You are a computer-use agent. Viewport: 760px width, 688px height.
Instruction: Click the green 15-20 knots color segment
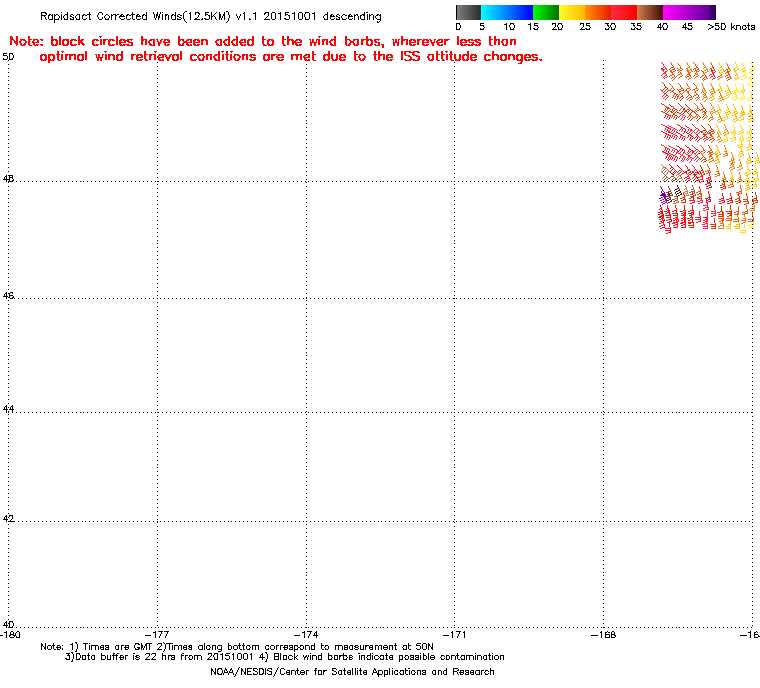(x=546, y=12)
